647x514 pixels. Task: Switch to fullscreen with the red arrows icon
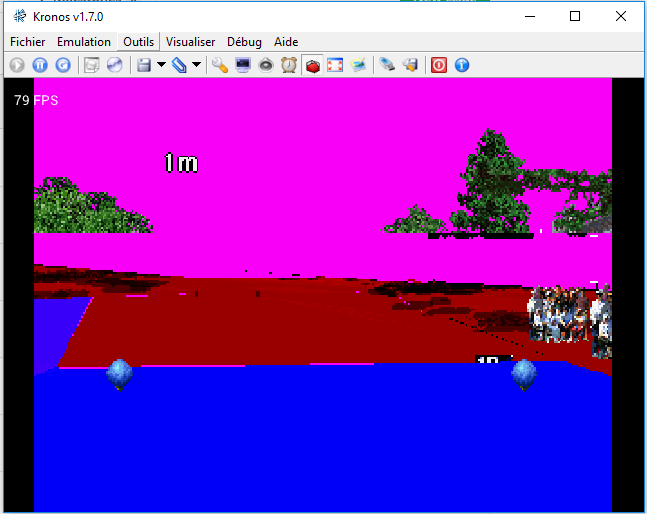[x=335, y=65]
